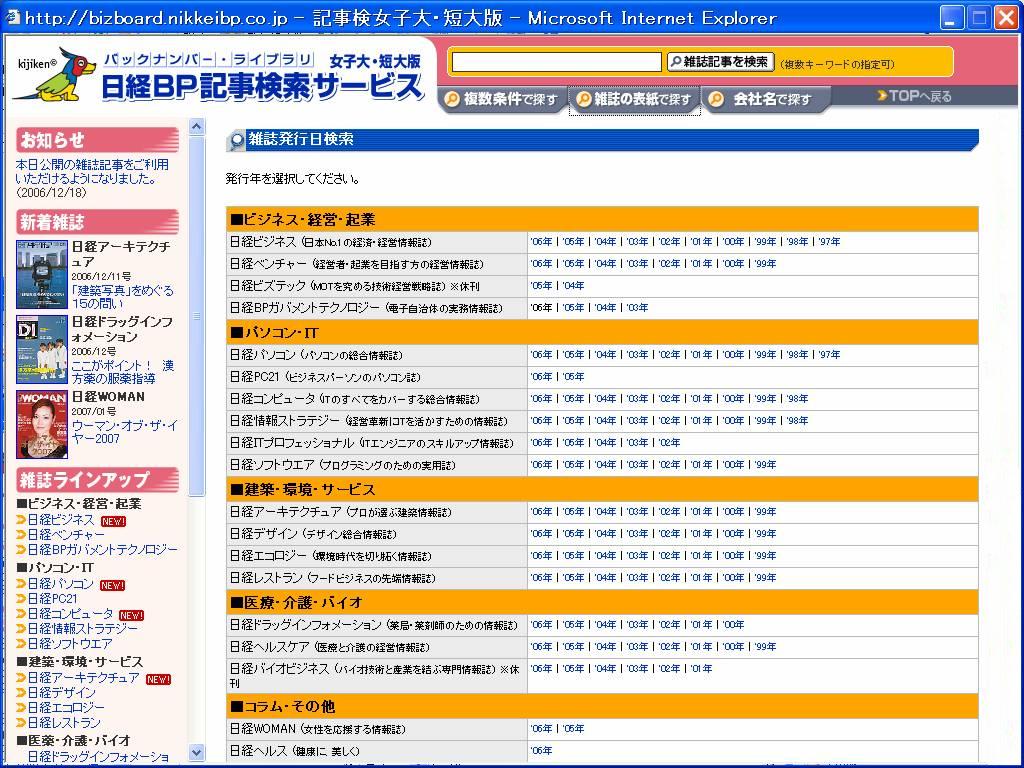Go back via the TOPへ戻る link
The image size is (1024, 768).
click(x=914, y=96)
